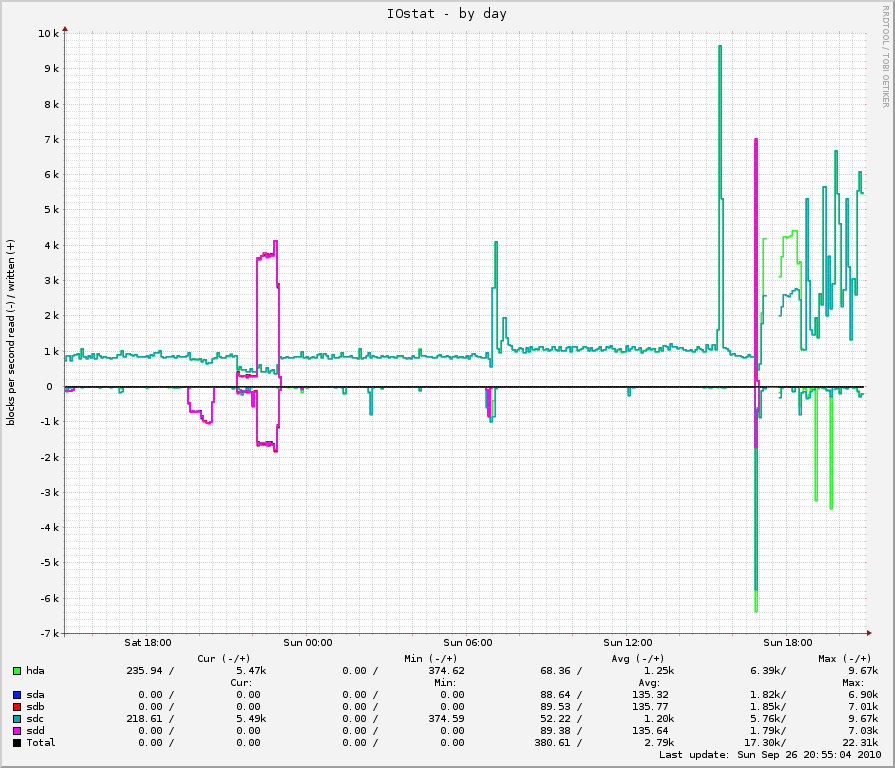This screenshot has height=768, width=895.
Task: Click the 'Max:' sub-header
Action: point(853,683)
